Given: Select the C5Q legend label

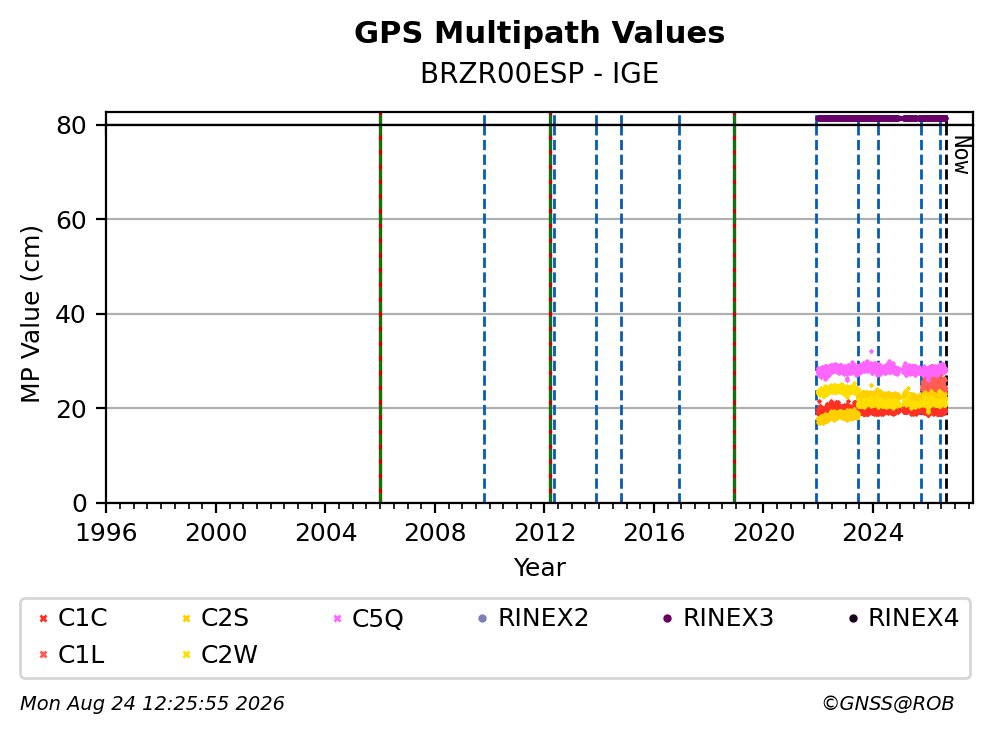Looking at the screenshot, I should tap(377, 618).
